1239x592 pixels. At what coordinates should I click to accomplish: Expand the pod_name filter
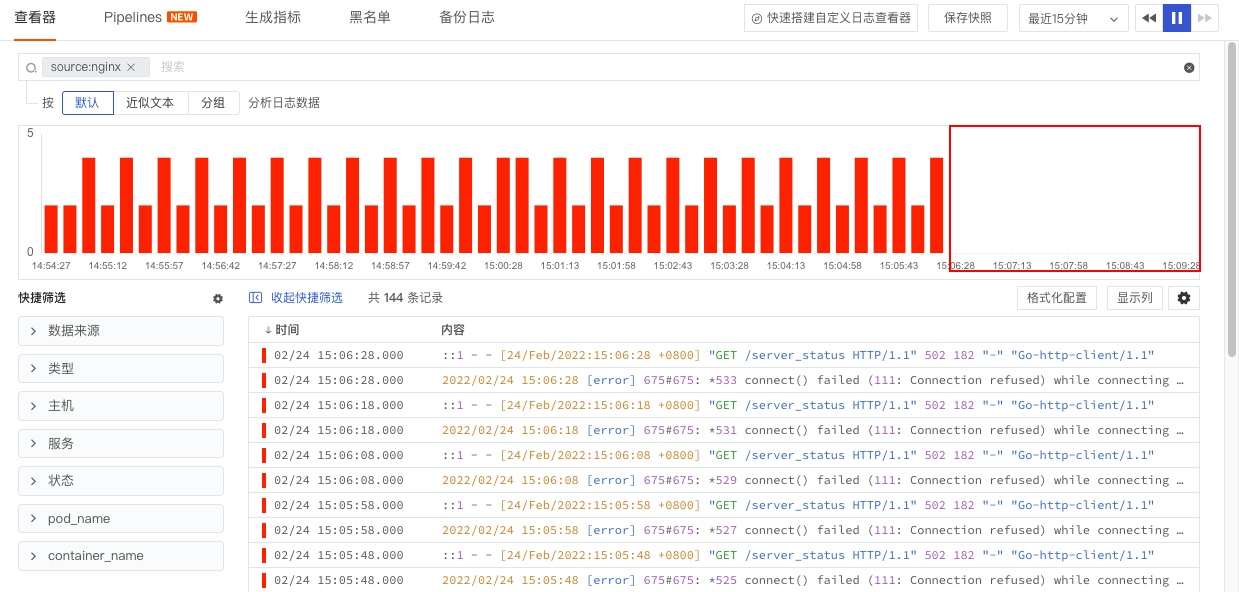point(121,518)
